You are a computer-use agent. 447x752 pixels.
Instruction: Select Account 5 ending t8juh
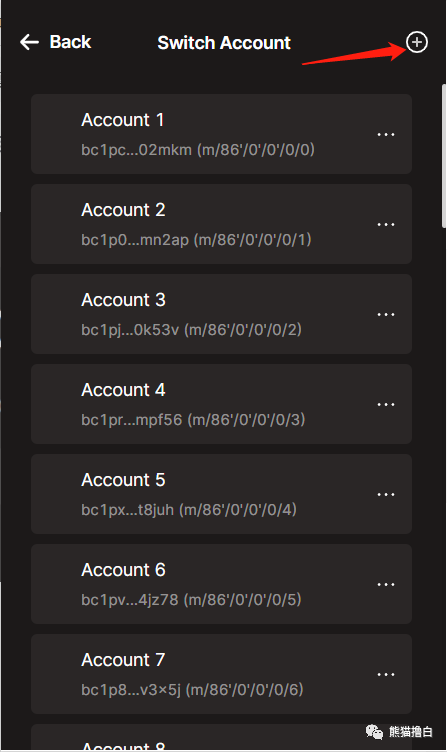(222, 494)
